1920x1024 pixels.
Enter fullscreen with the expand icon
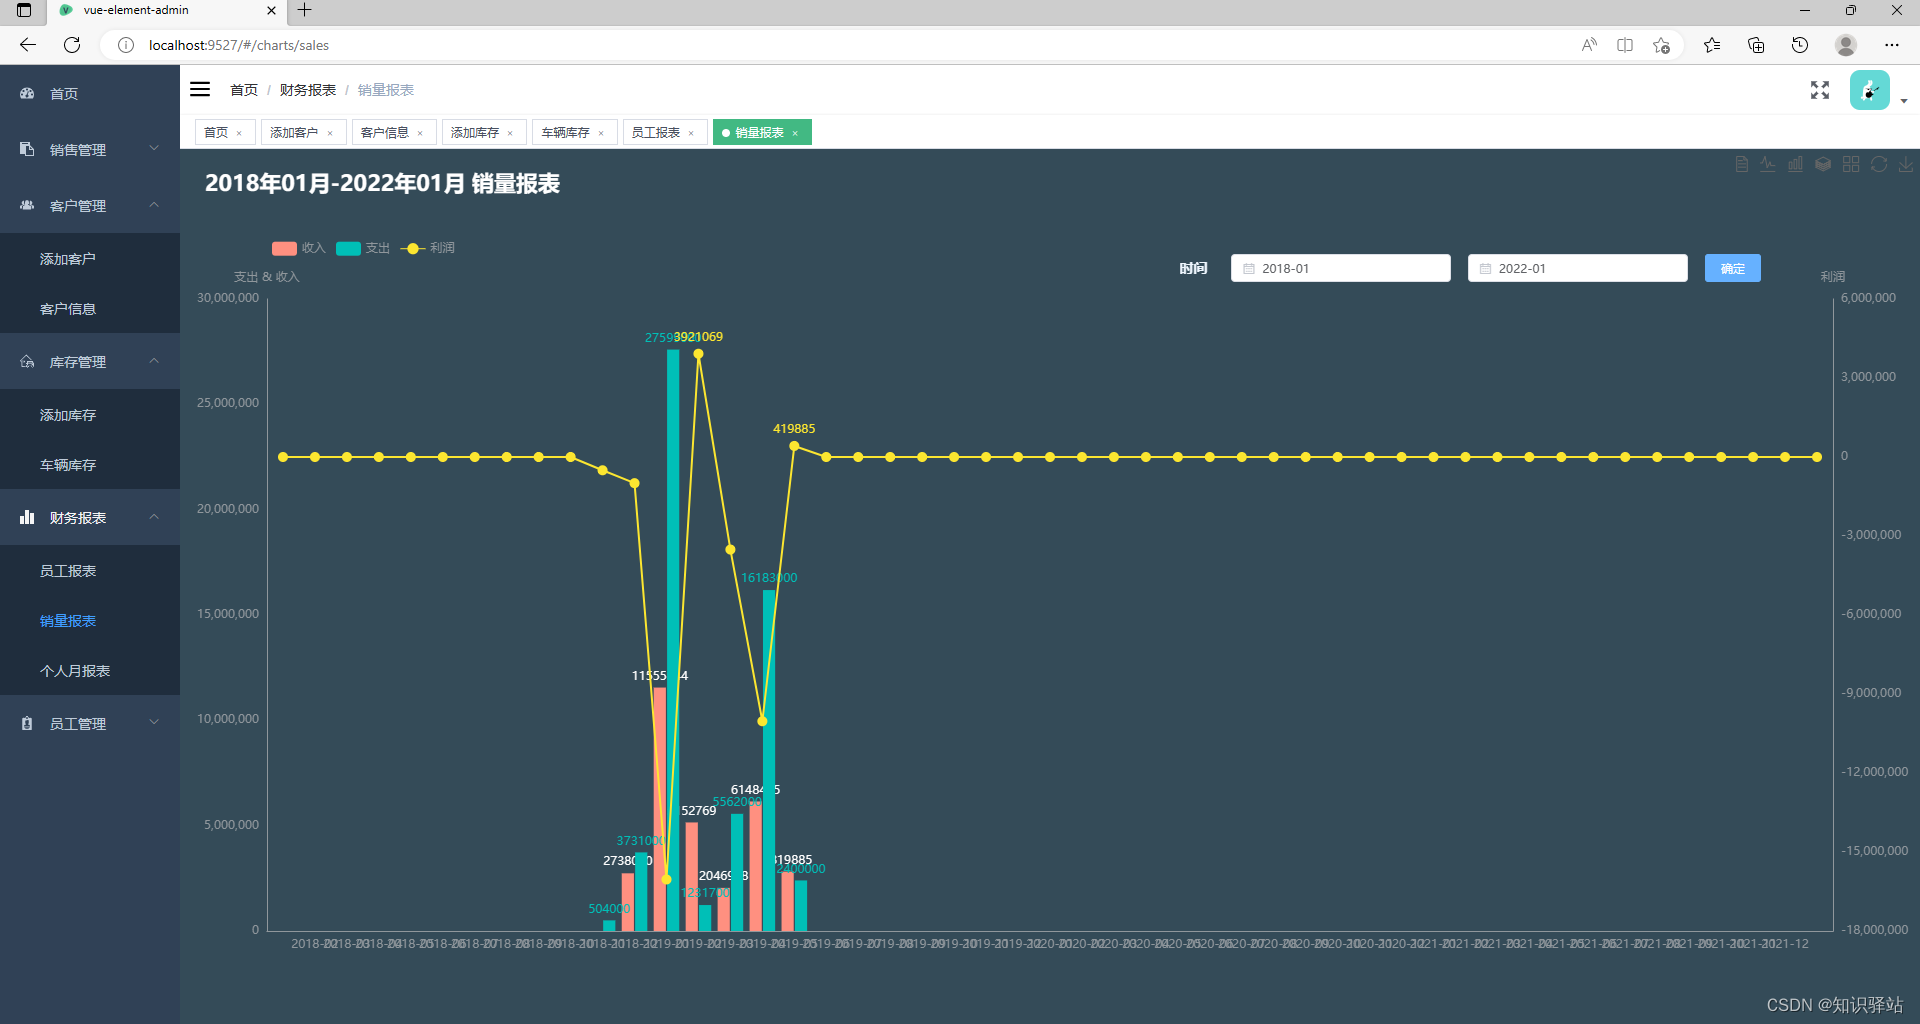1820,90
